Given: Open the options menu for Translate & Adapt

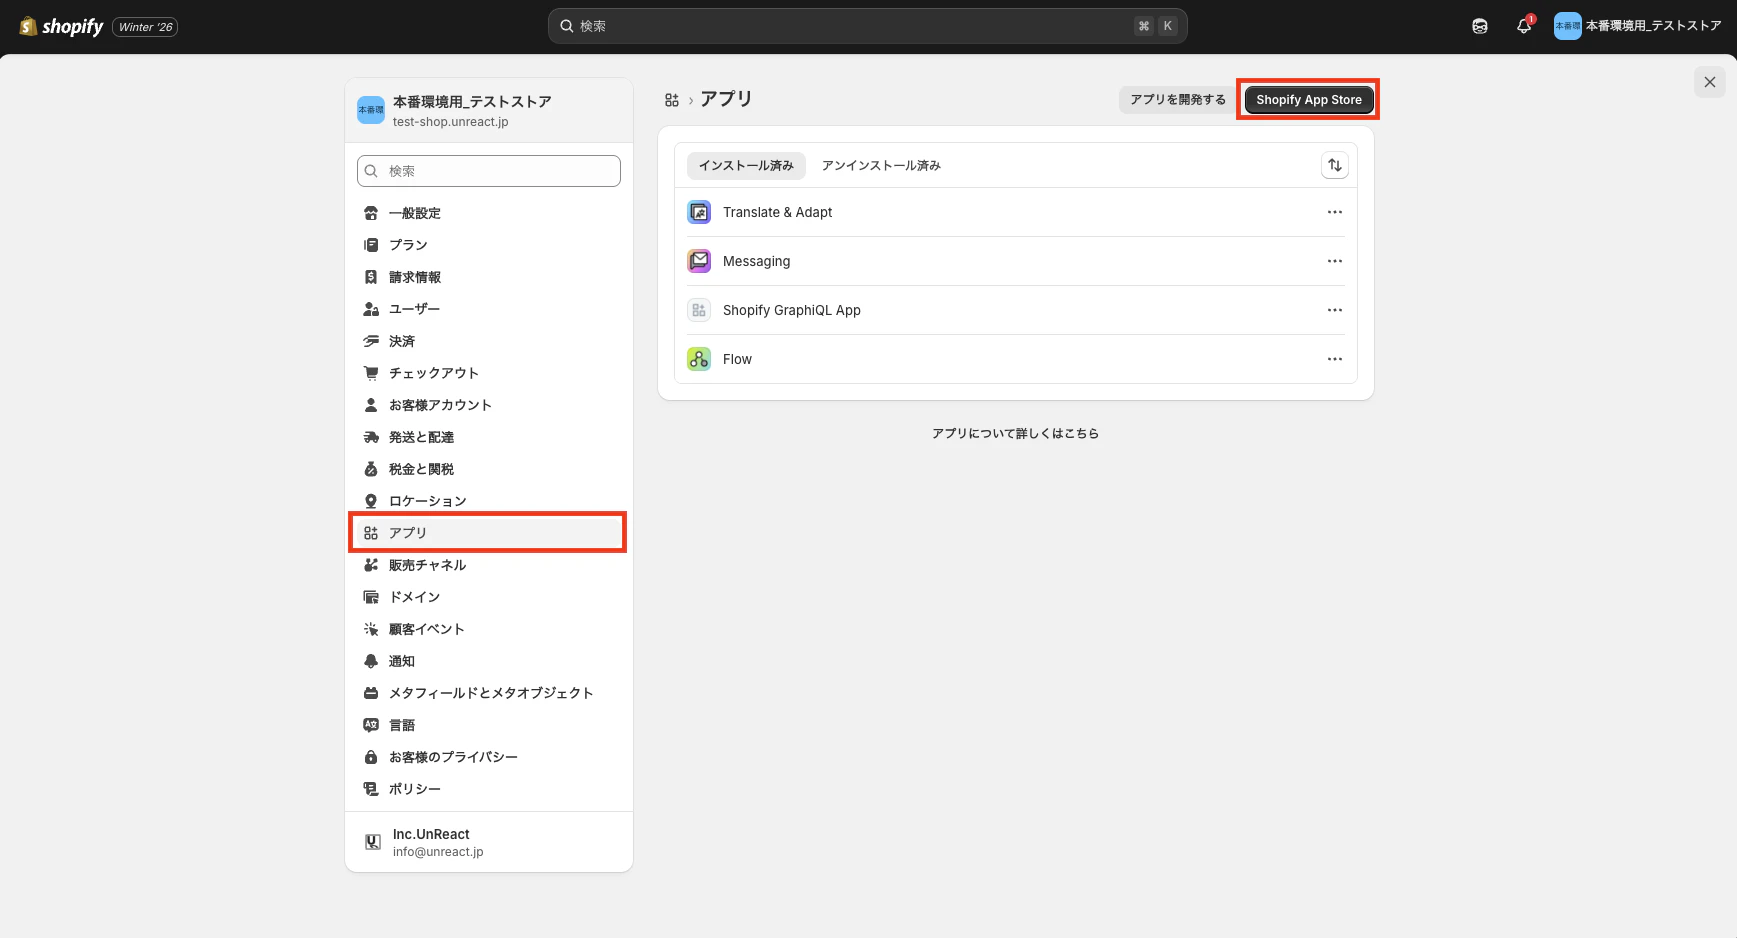Looking at the screenshot, I should point(1334,211).
